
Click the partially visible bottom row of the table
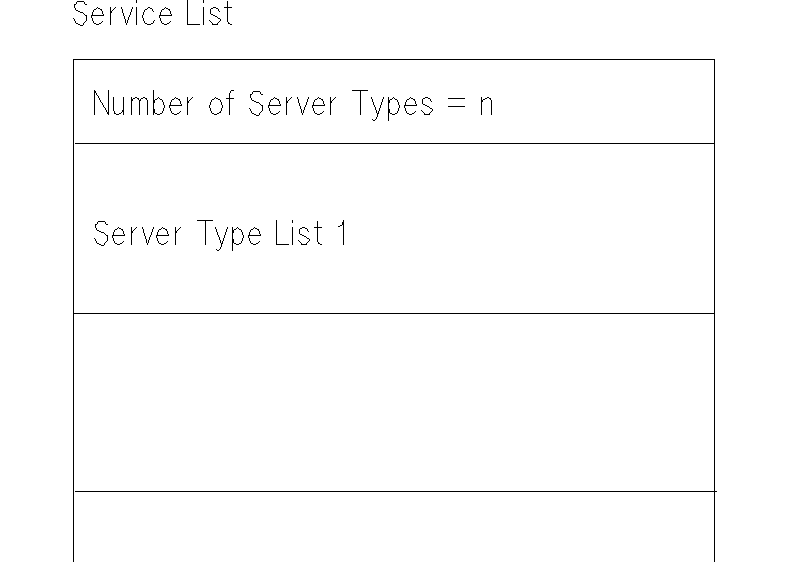(394, 527)
